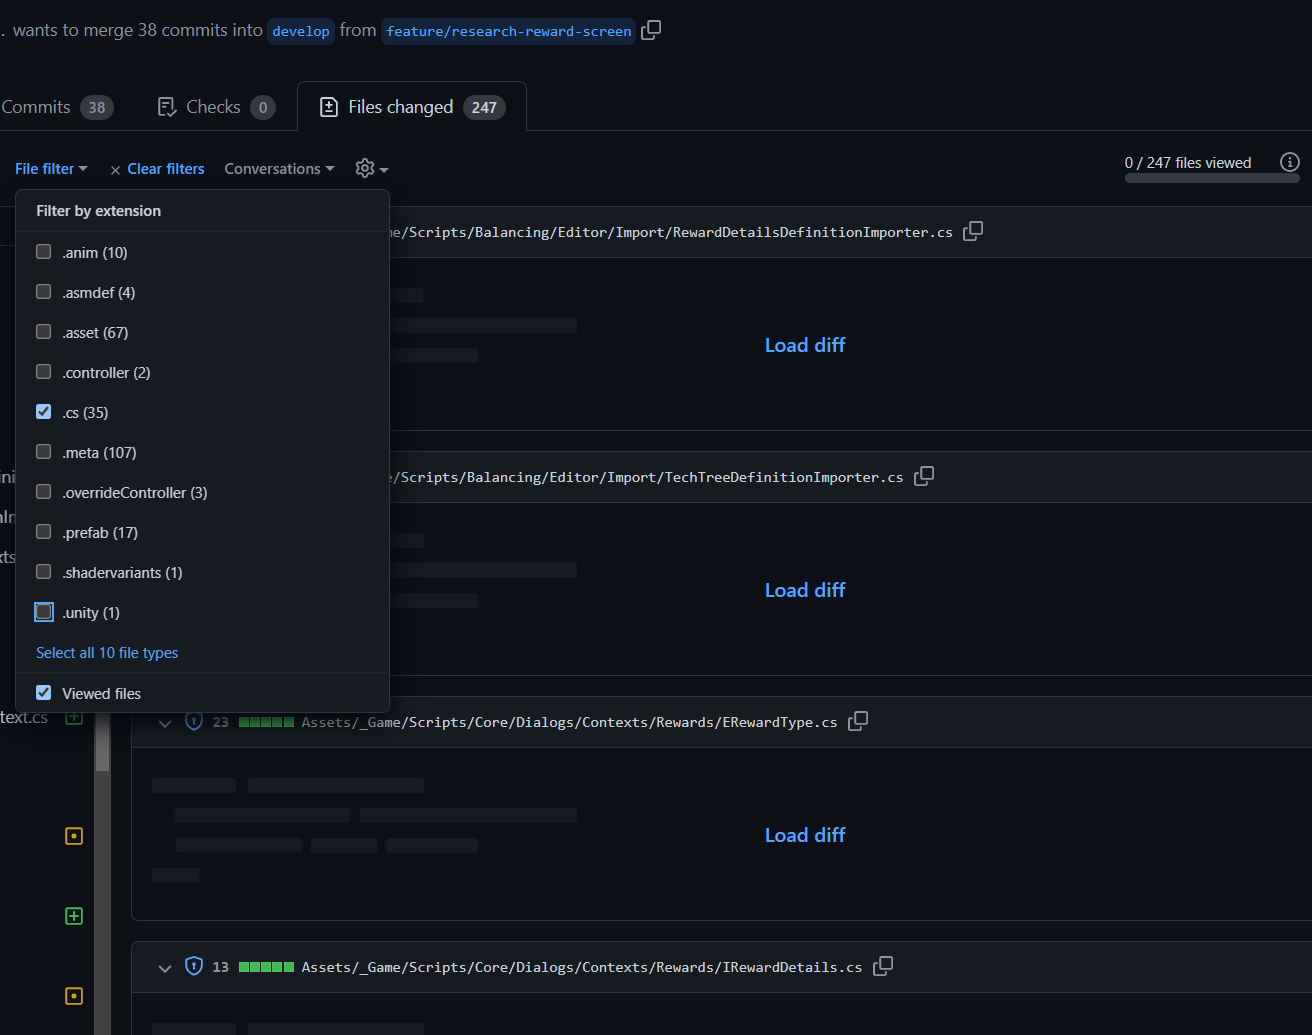This screenshot has height=1035, width=1312.
Task: Switch to the Checks tab
Action: click(x=216, y=107)
